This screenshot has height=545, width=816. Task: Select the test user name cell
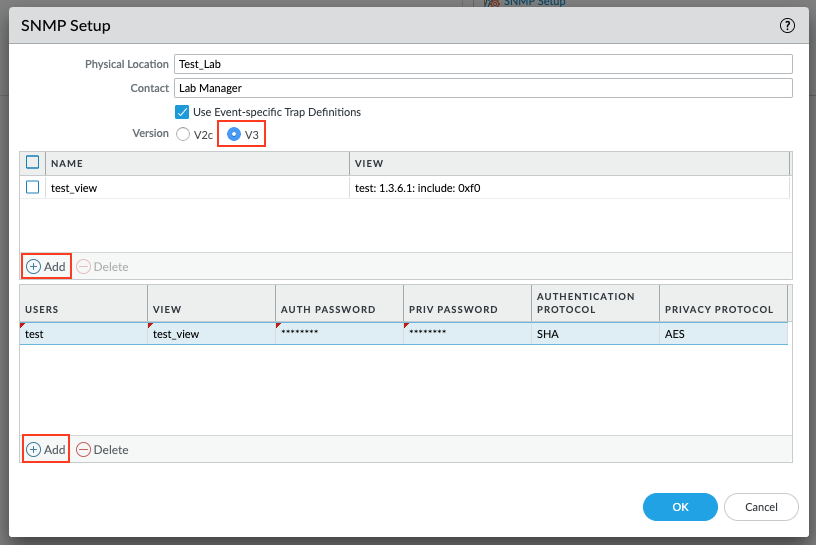coord(83,334)
